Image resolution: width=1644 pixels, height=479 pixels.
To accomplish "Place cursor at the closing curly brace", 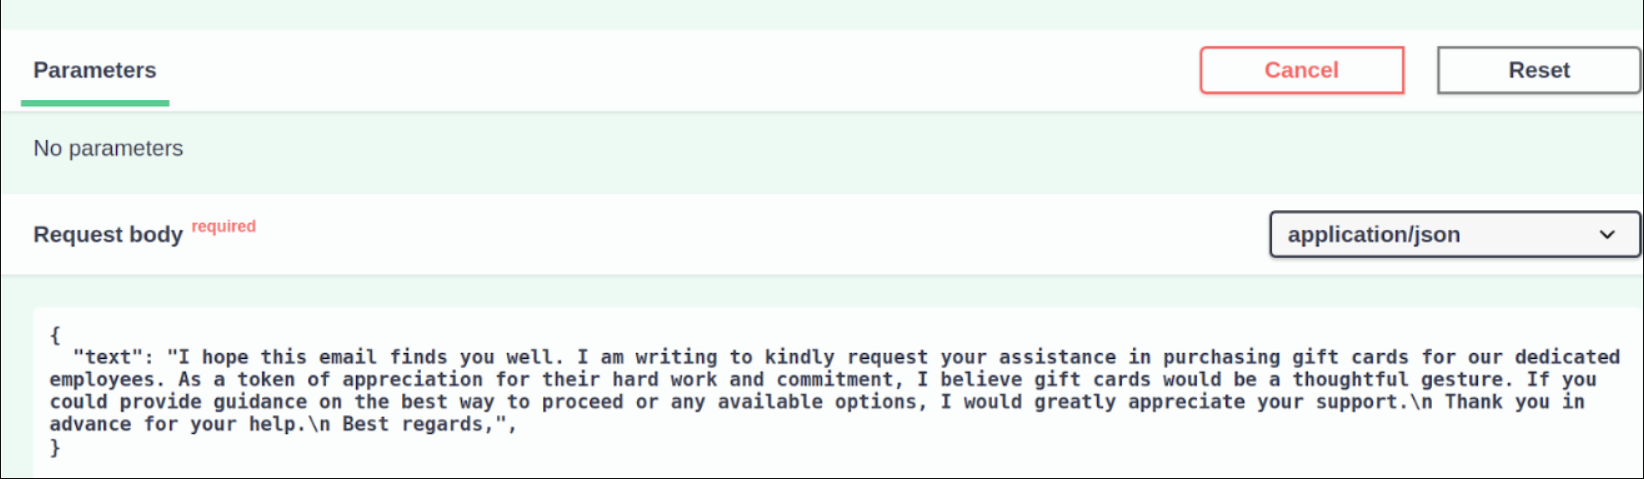I will (x=55, y=447).
